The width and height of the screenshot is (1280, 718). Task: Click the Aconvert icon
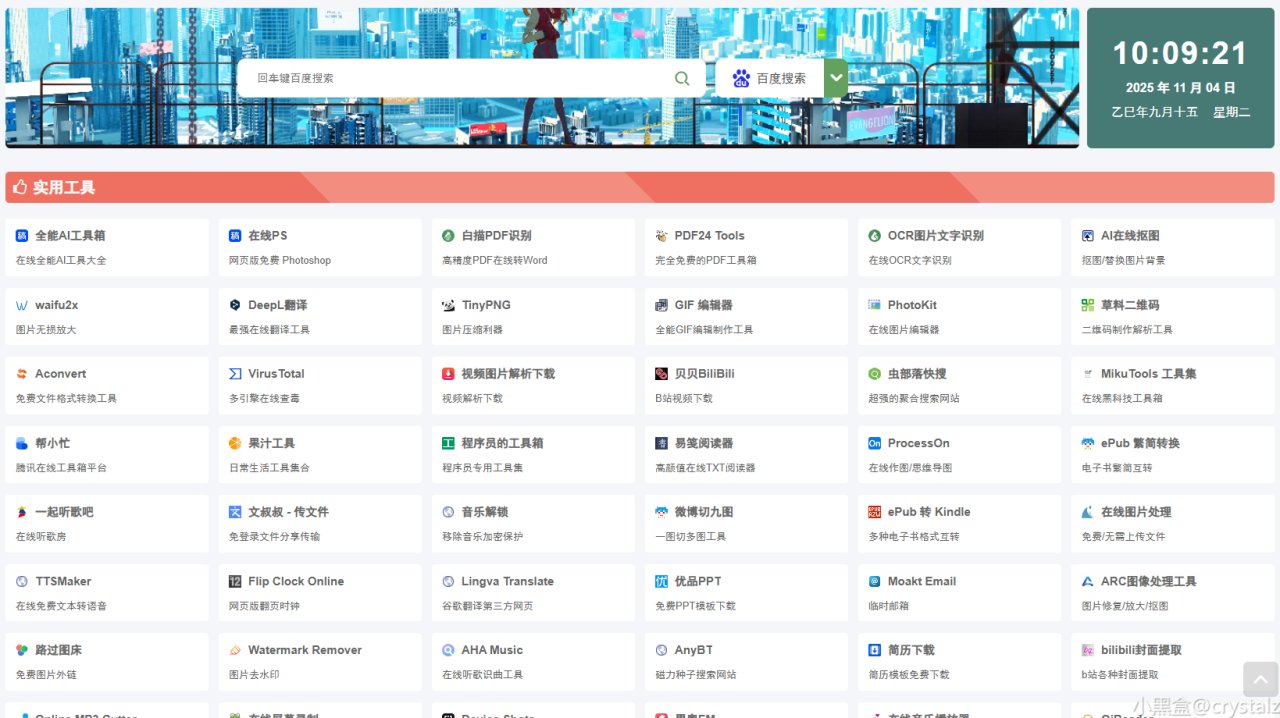pyautogui.click(x=22, y=374)
